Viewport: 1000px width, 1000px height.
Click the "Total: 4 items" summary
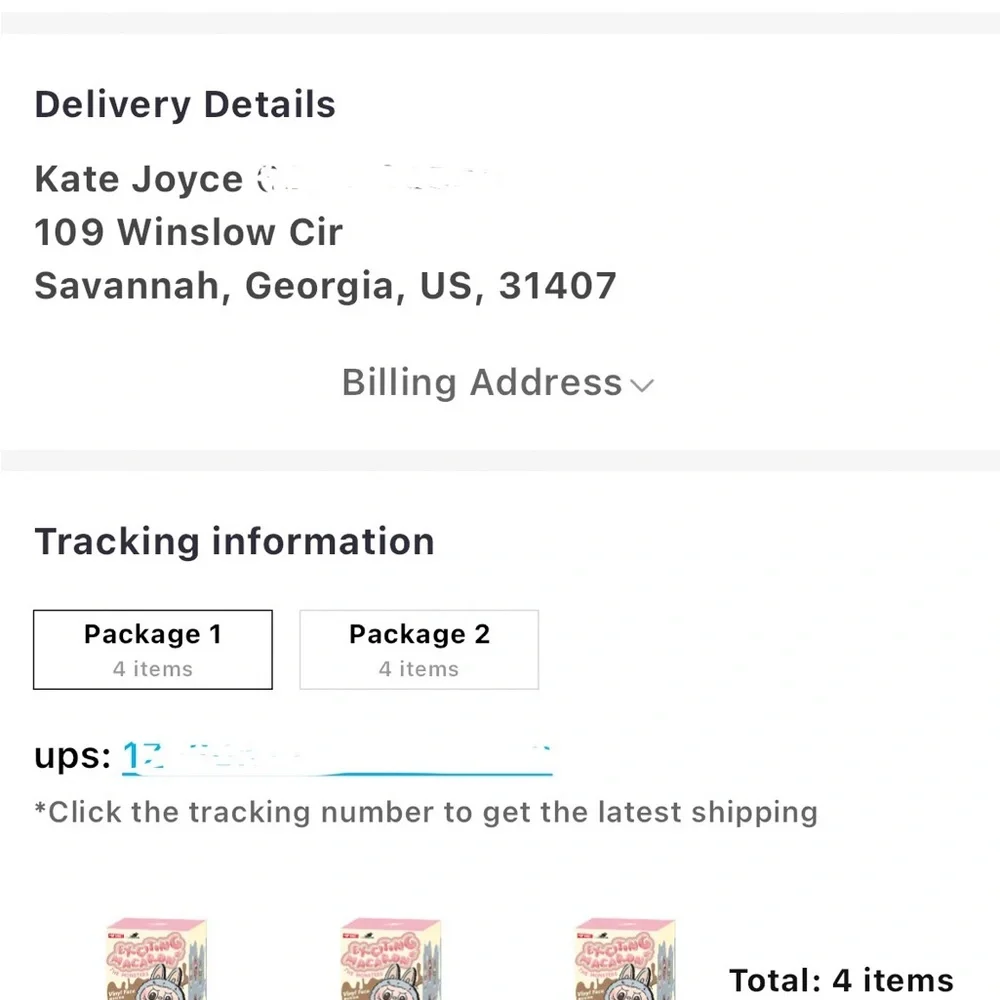point(841,980)
